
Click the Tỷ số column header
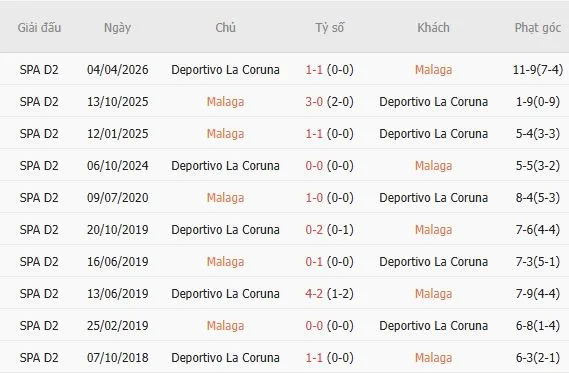coord(329,28)
